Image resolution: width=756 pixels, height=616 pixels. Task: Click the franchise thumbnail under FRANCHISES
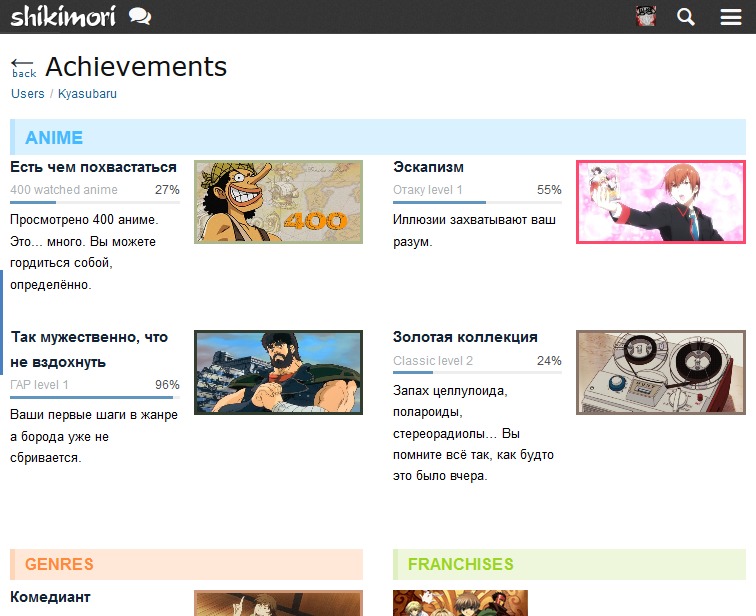460,603
